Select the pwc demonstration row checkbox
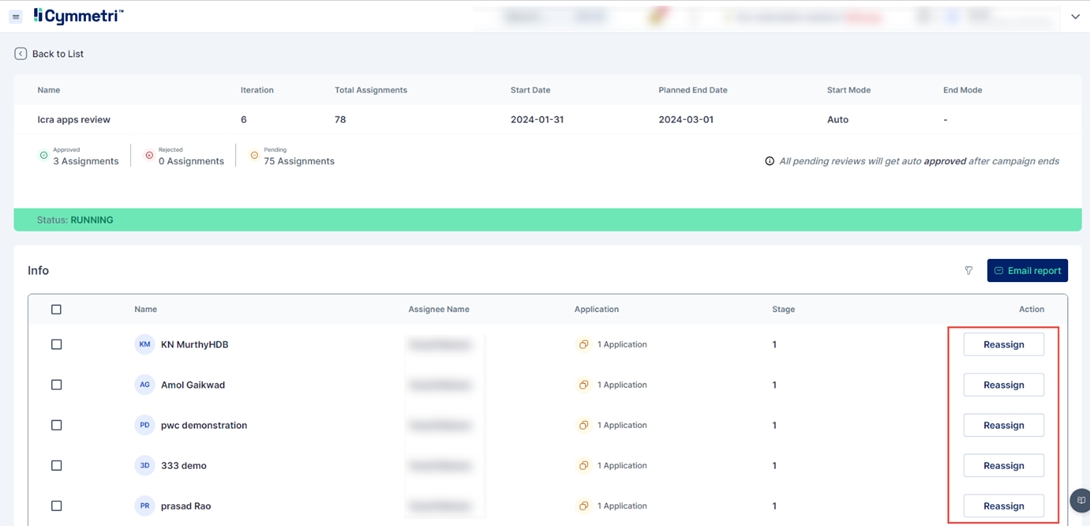The image size is (1090, 526). 56,425
